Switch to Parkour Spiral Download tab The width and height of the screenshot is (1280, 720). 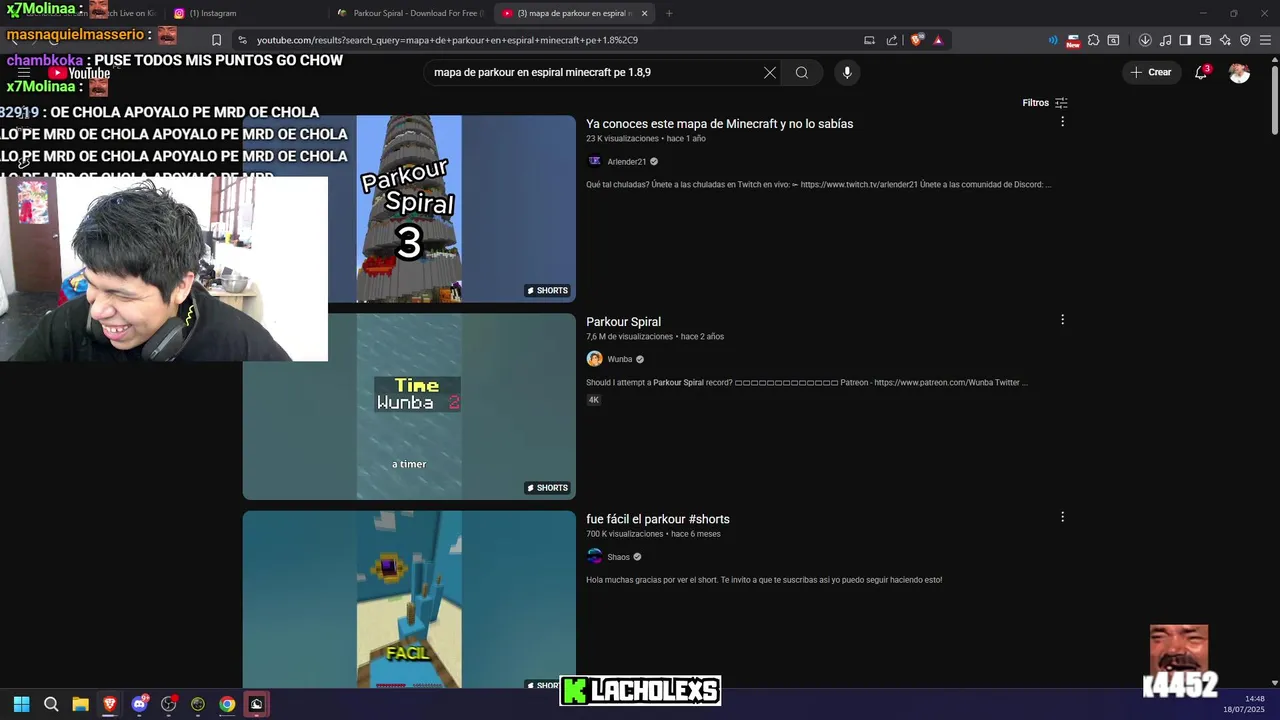tap(410, 13)
